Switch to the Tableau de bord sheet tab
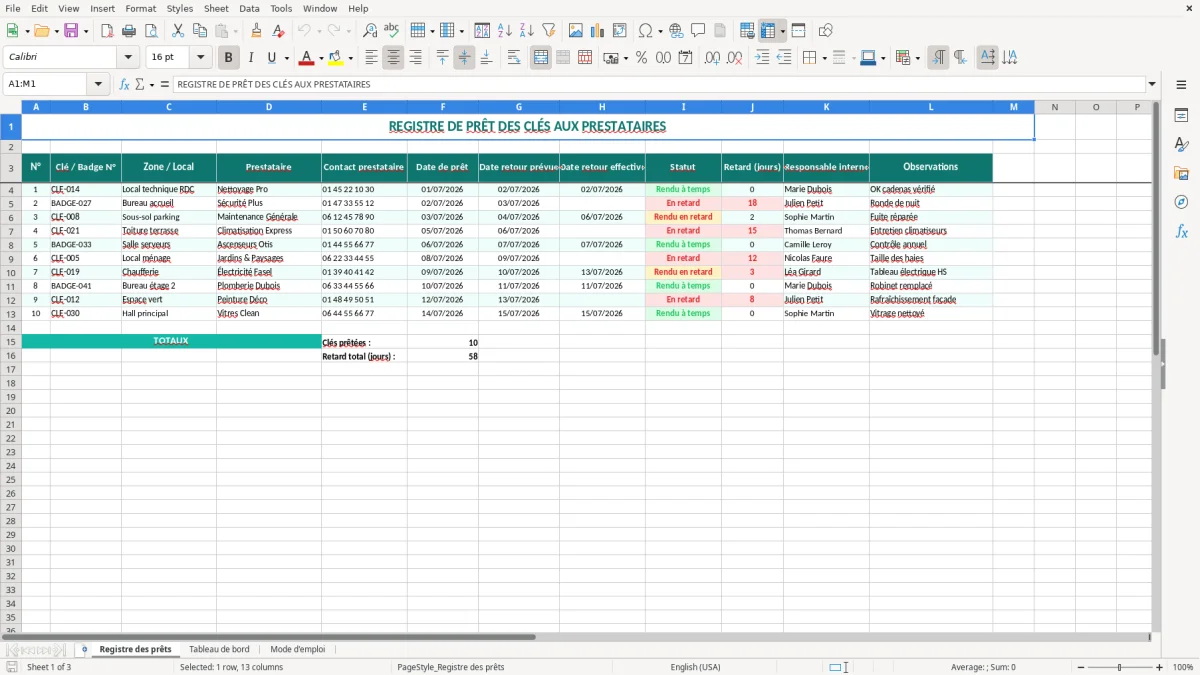Viewport: 1200px width, 675px height. pos(219,649)
